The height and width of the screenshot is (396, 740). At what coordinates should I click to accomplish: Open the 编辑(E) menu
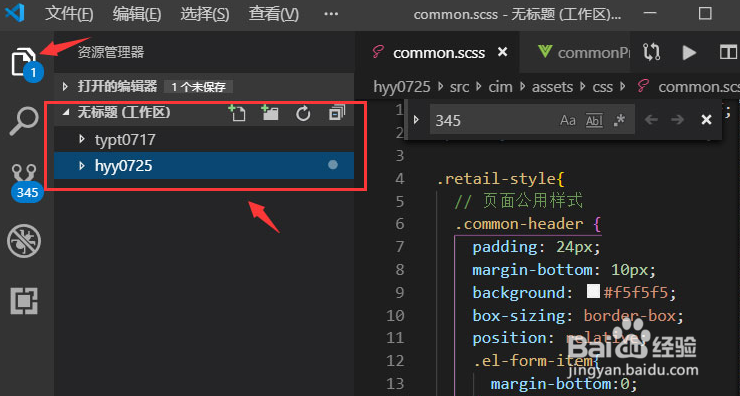[x=137, y=14]
